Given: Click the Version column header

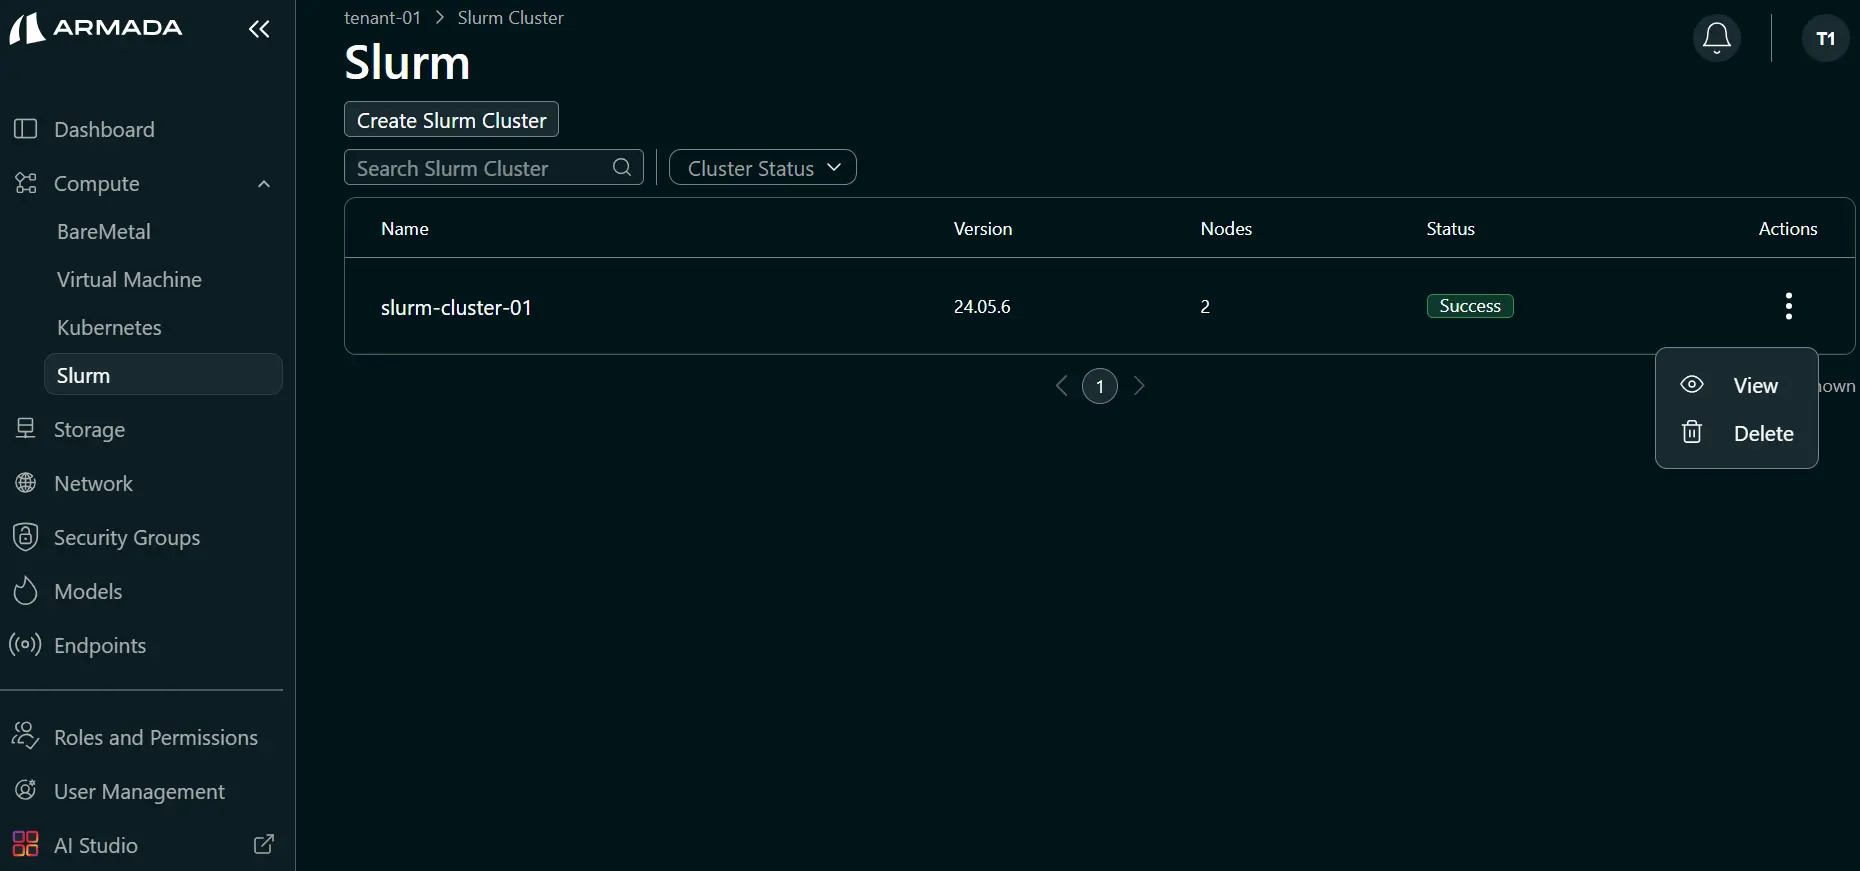Looking at the screenshot, I should (x=983, y=228).
